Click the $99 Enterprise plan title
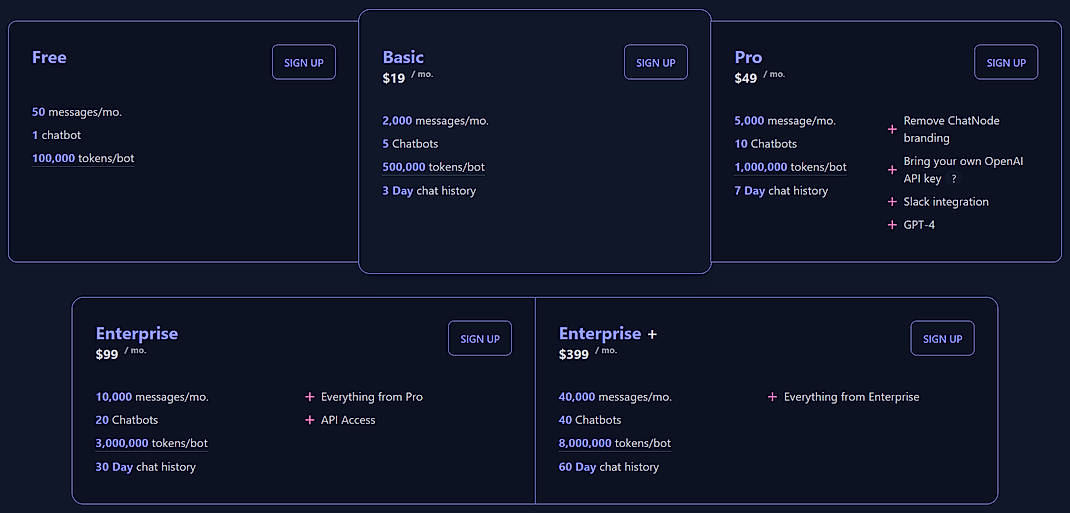Image resolution: width=1070 pixels, height=513 pixels. (x=136, y=334)
